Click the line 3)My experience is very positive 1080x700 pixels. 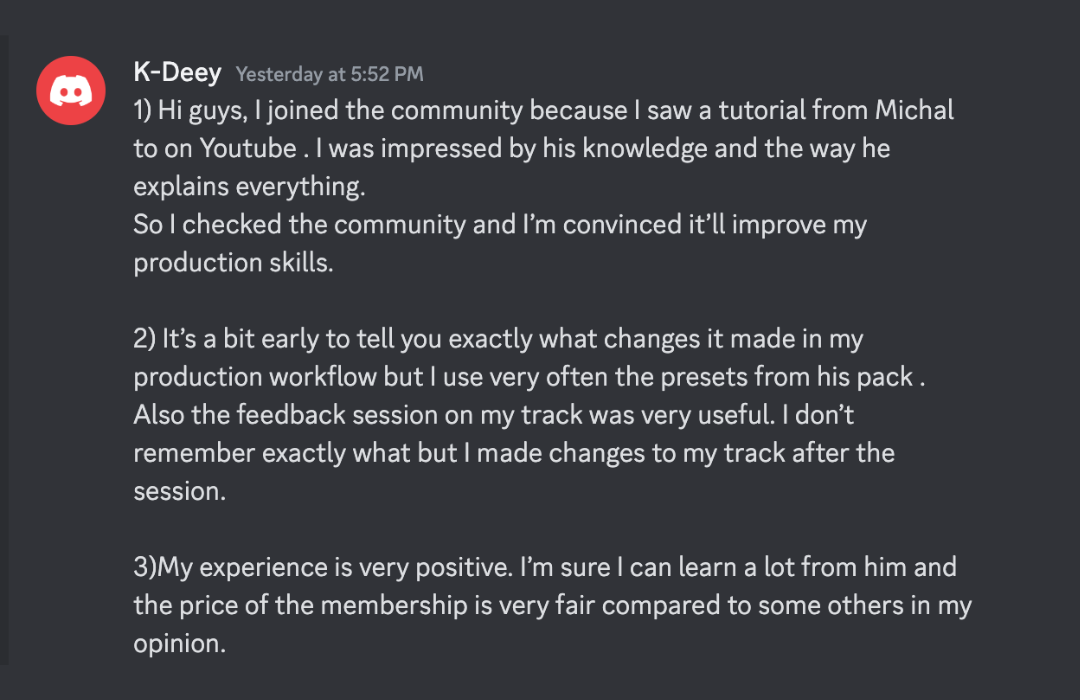click(x=545, y=568)
